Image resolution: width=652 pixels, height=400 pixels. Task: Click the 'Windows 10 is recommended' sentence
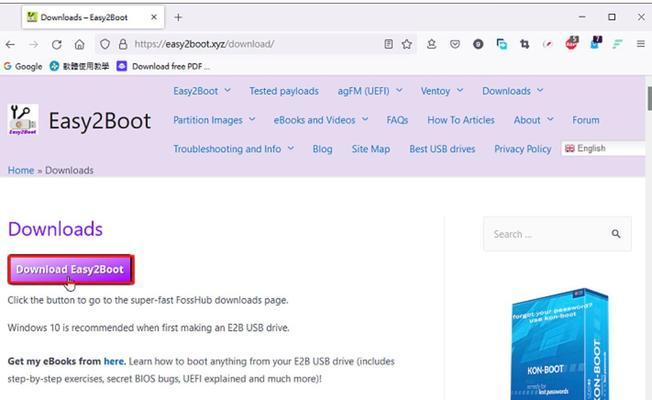pos(148,328)
